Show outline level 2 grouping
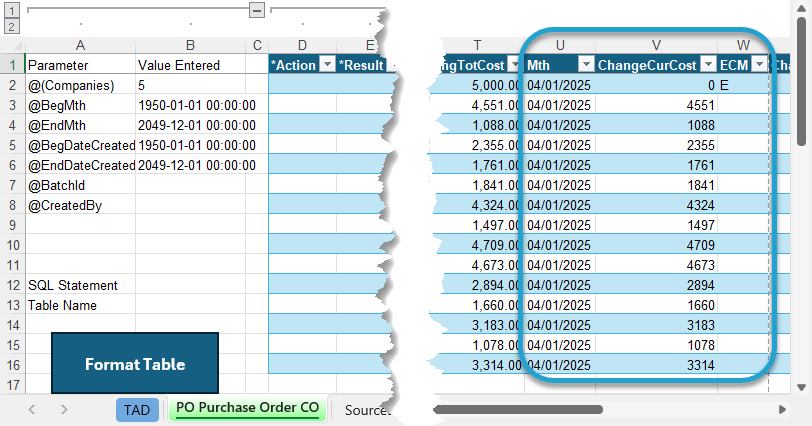 [x=11, y=26]
